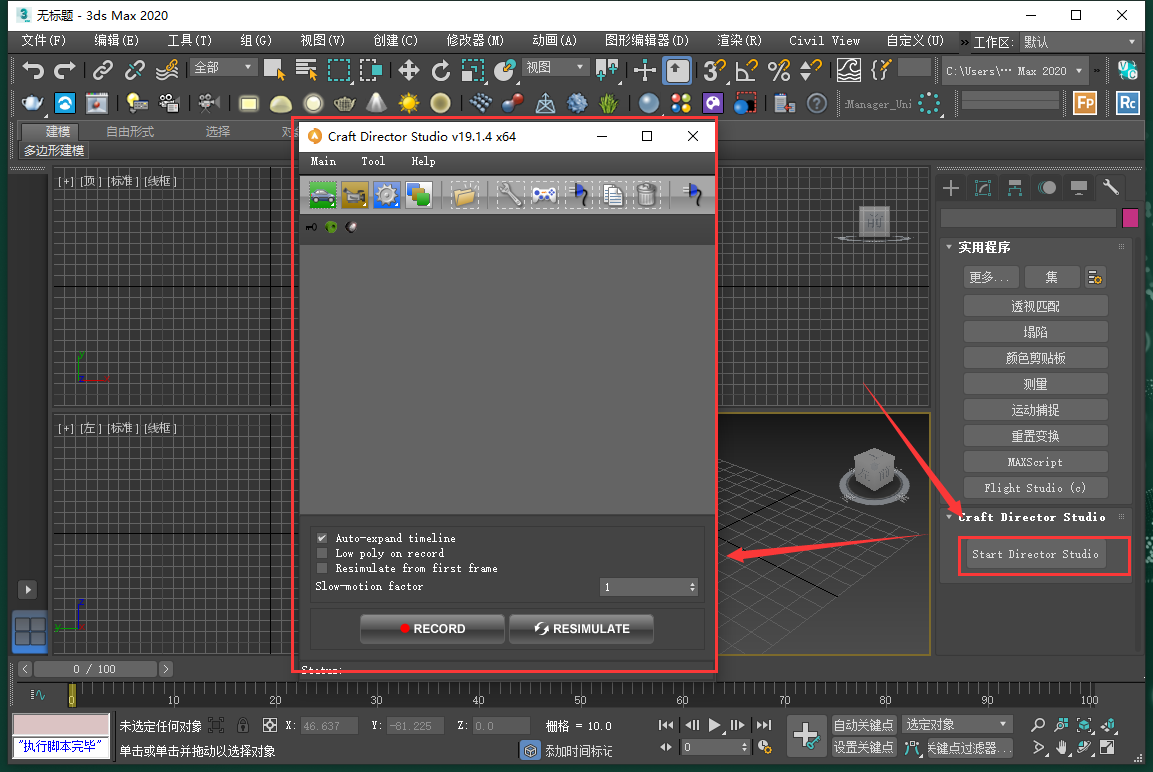Activate the Select and Move tool
Screen dimensions: 1153x772
click(409, 71)
